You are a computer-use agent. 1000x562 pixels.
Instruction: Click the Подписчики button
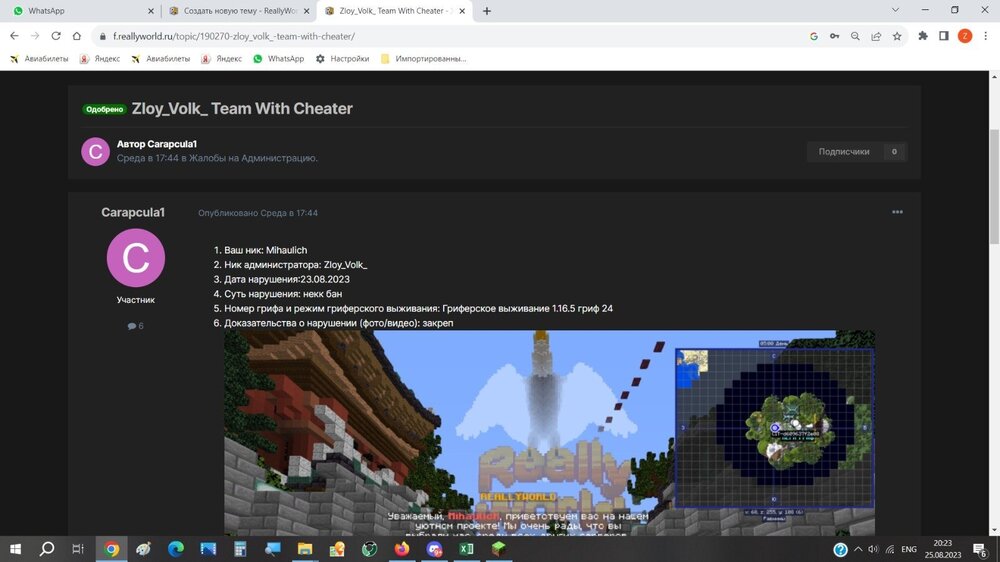856,152
